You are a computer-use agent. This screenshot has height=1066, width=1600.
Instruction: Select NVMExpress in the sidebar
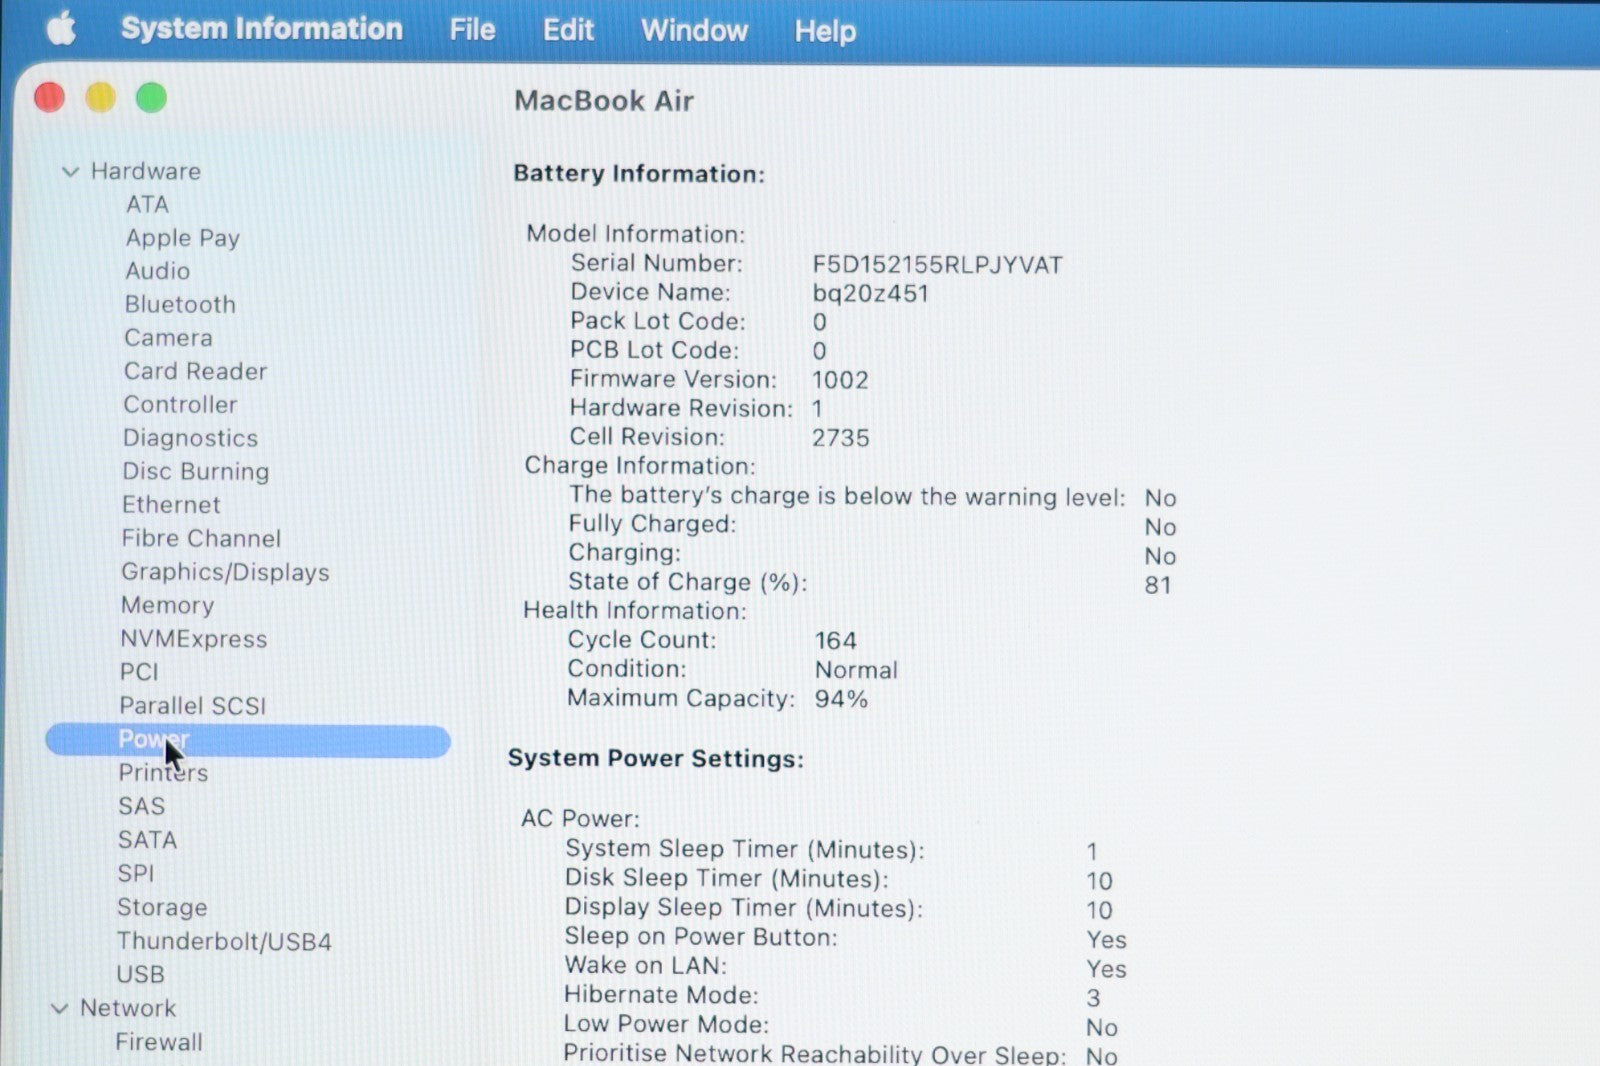pyautogui.click(x=193, y=639)
